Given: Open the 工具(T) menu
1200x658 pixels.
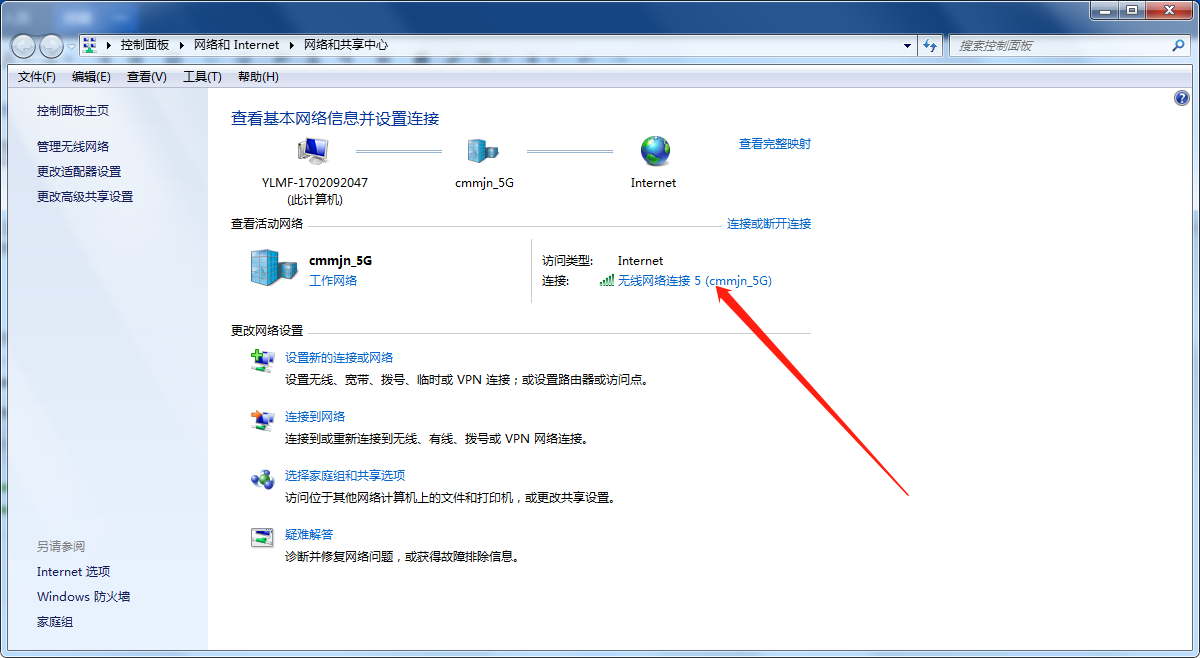Looking at the screenshot, I should (x=201, y=77).
